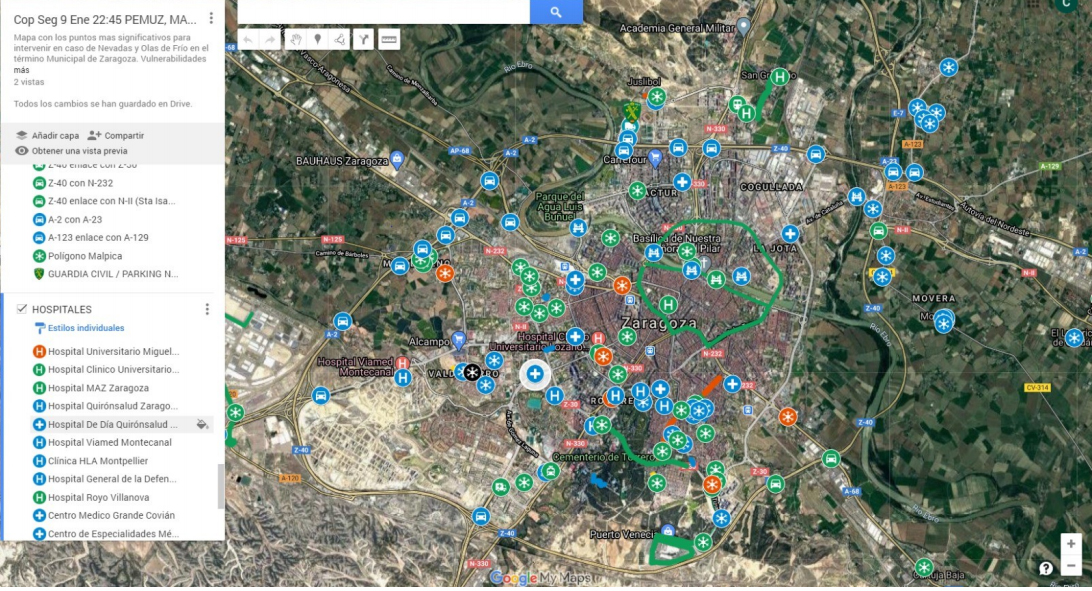Click the Compartir share button

[x=115, y=135]
